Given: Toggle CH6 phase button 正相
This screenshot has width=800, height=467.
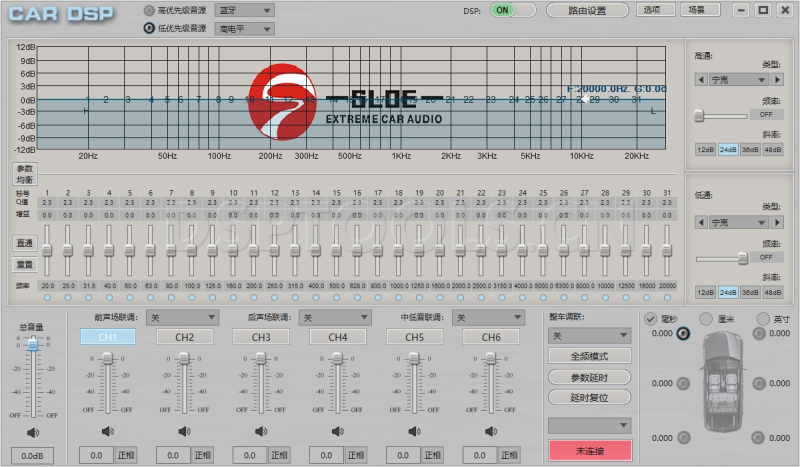Looking at the screenshot, I should click(509, 455).
